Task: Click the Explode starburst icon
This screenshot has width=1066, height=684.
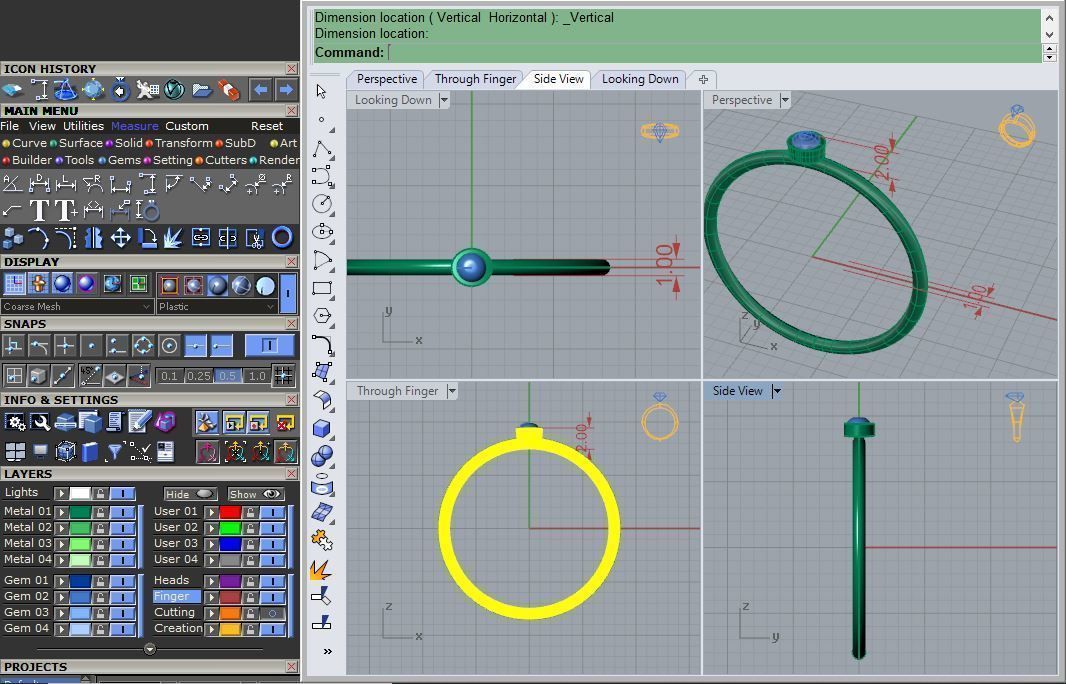Action: pyautogui.click(x=173, y=238)
